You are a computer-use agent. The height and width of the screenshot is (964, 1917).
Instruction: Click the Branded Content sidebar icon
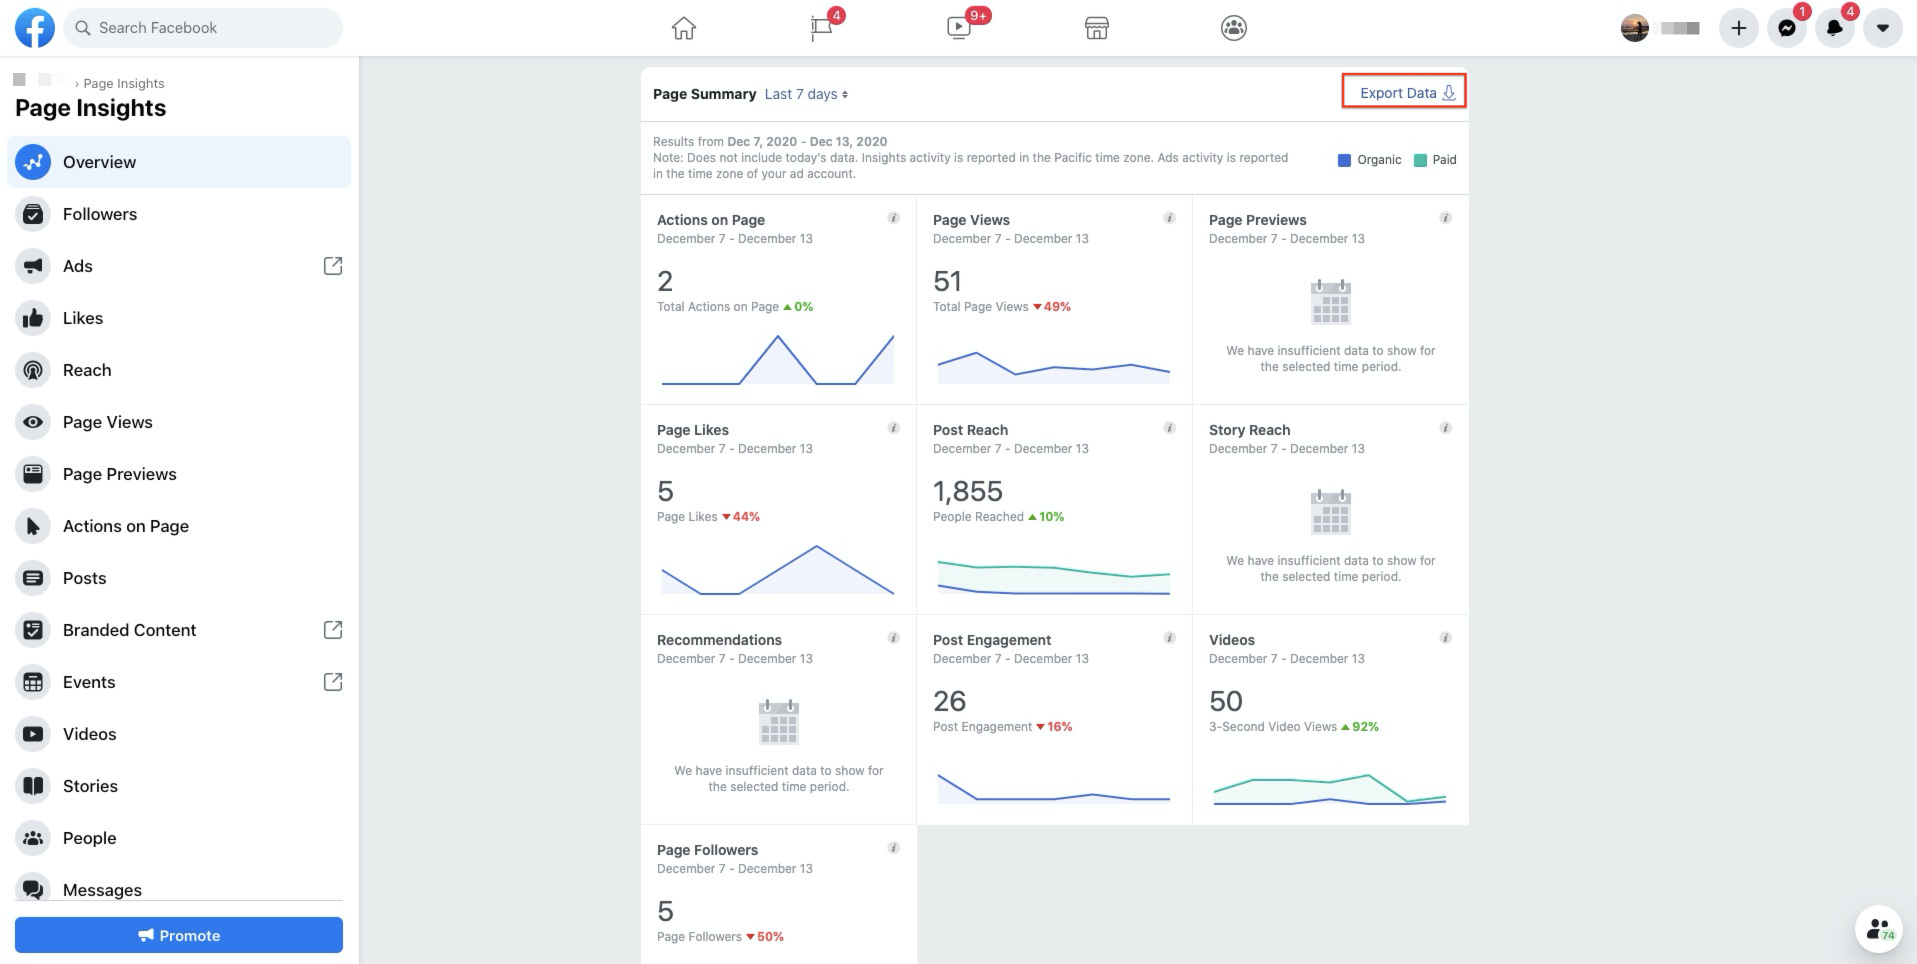33,630
